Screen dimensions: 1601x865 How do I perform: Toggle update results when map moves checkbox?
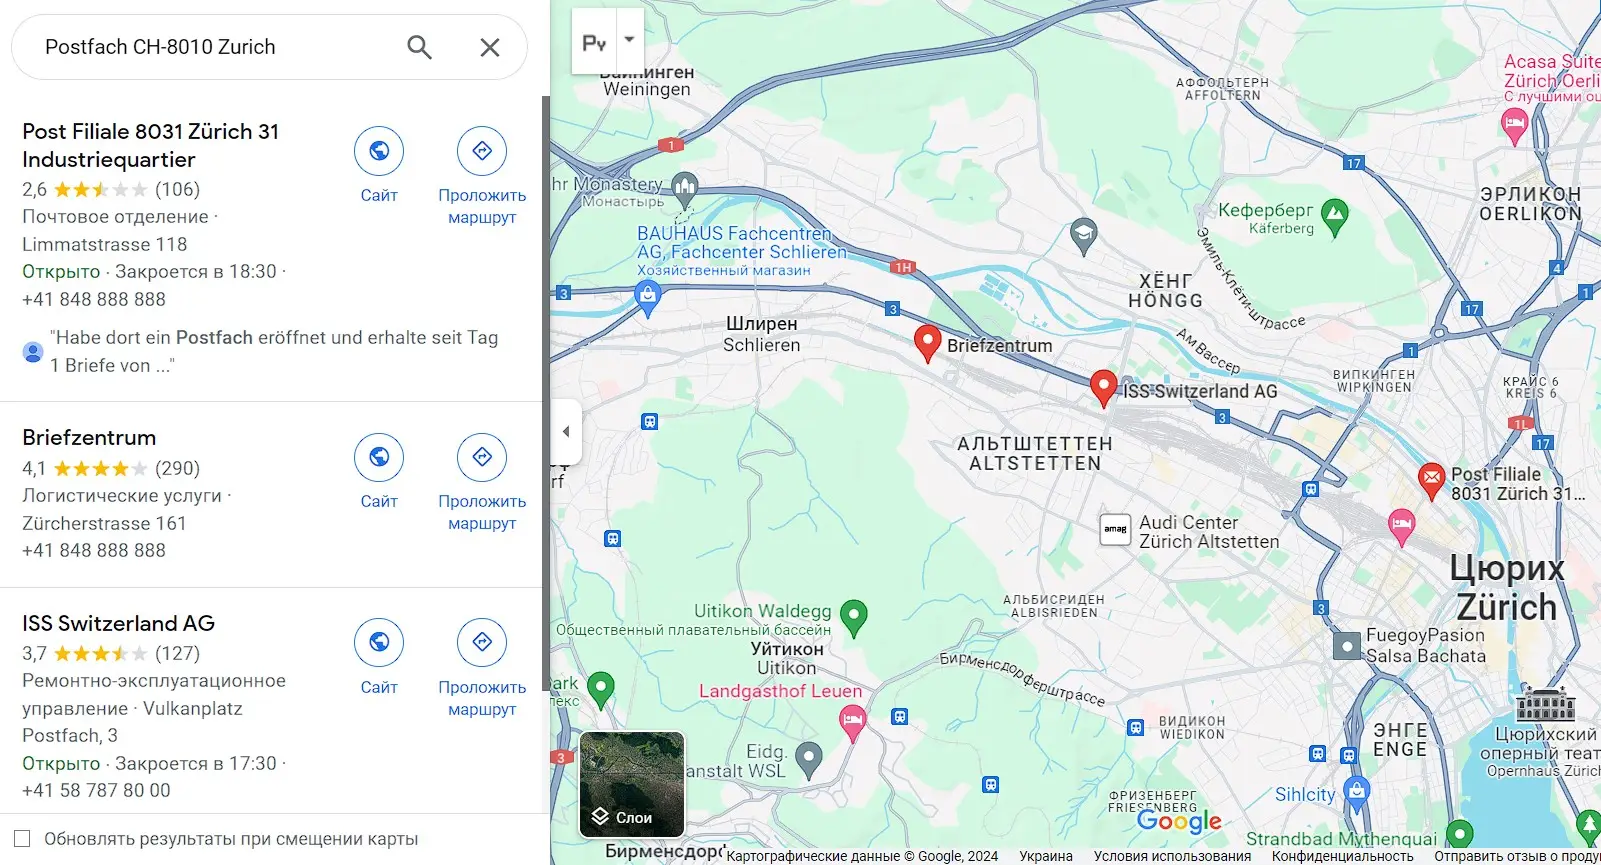(x=22, y=839)
